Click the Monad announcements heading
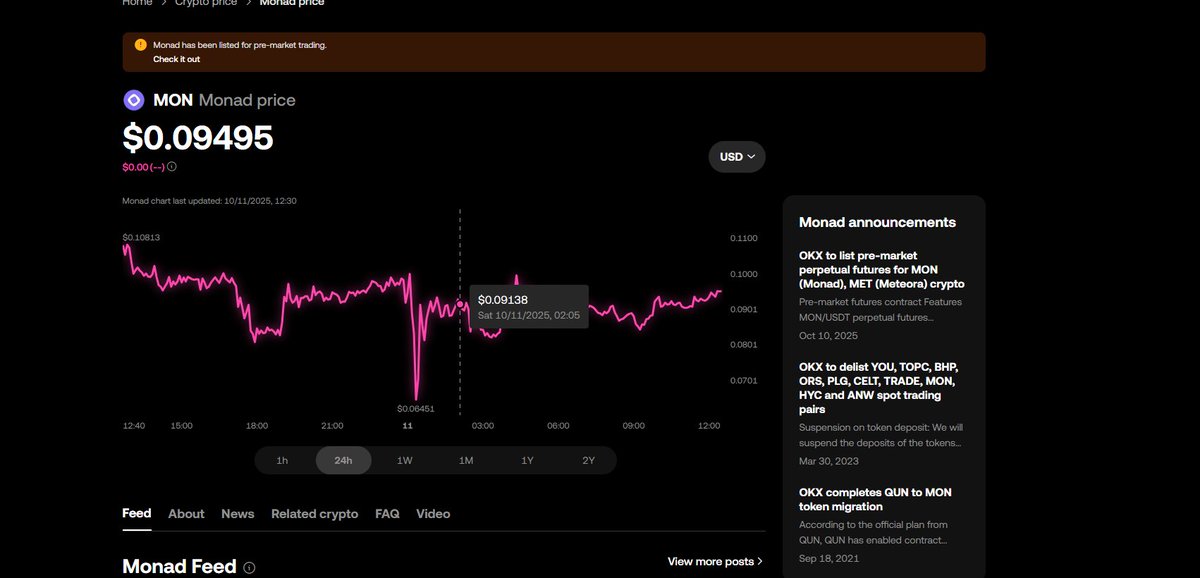The width and height of the screenshot is (1200, 578). coord(877,222)
